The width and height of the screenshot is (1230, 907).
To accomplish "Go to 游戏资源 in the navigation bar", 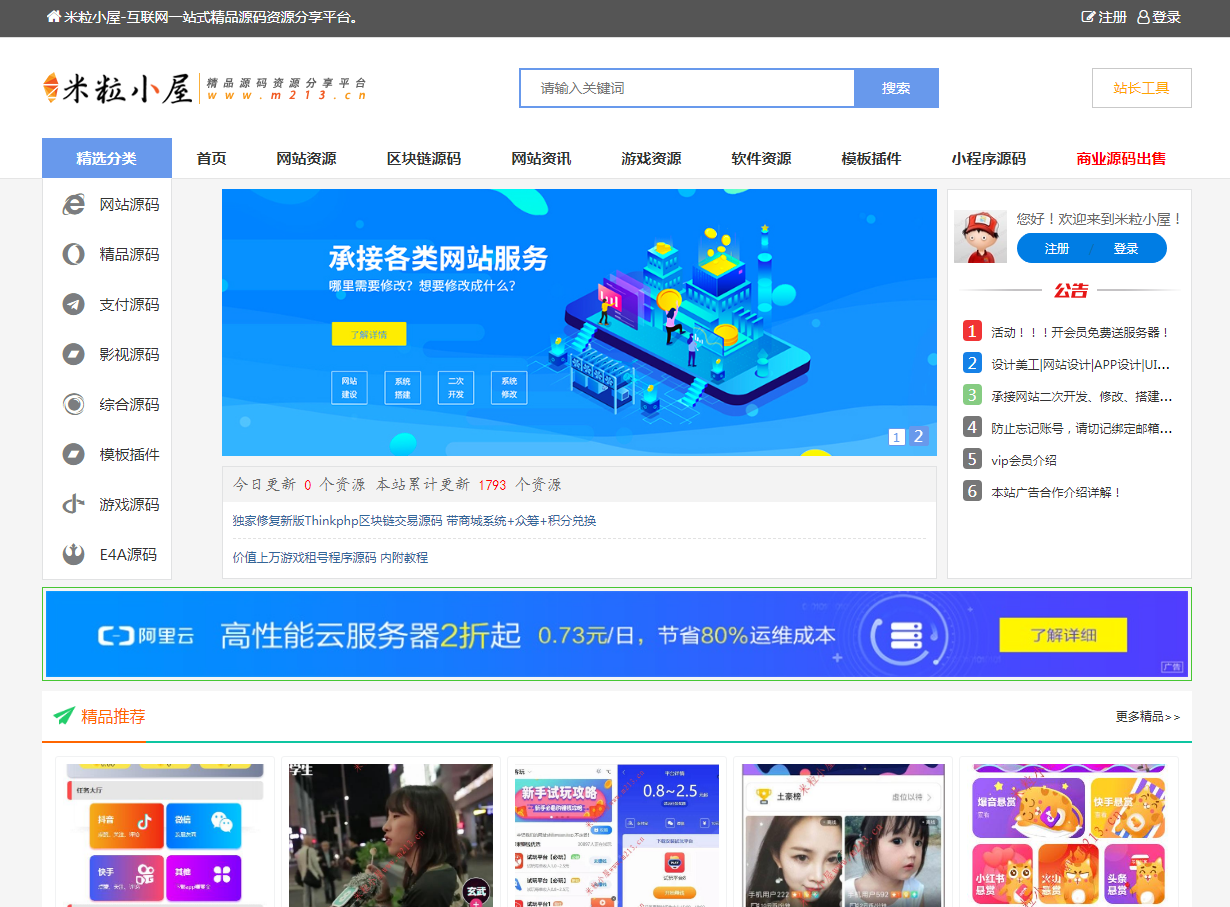I will point(651,159).
